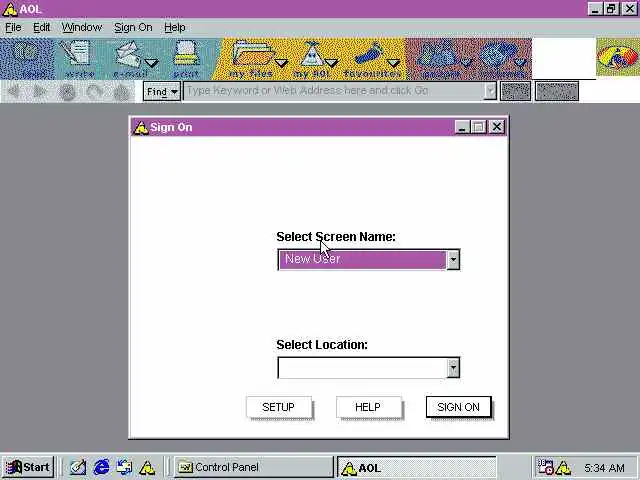Click the SETUP button
The width and height of the screenshot is (640, 480).
pos(278,407)
